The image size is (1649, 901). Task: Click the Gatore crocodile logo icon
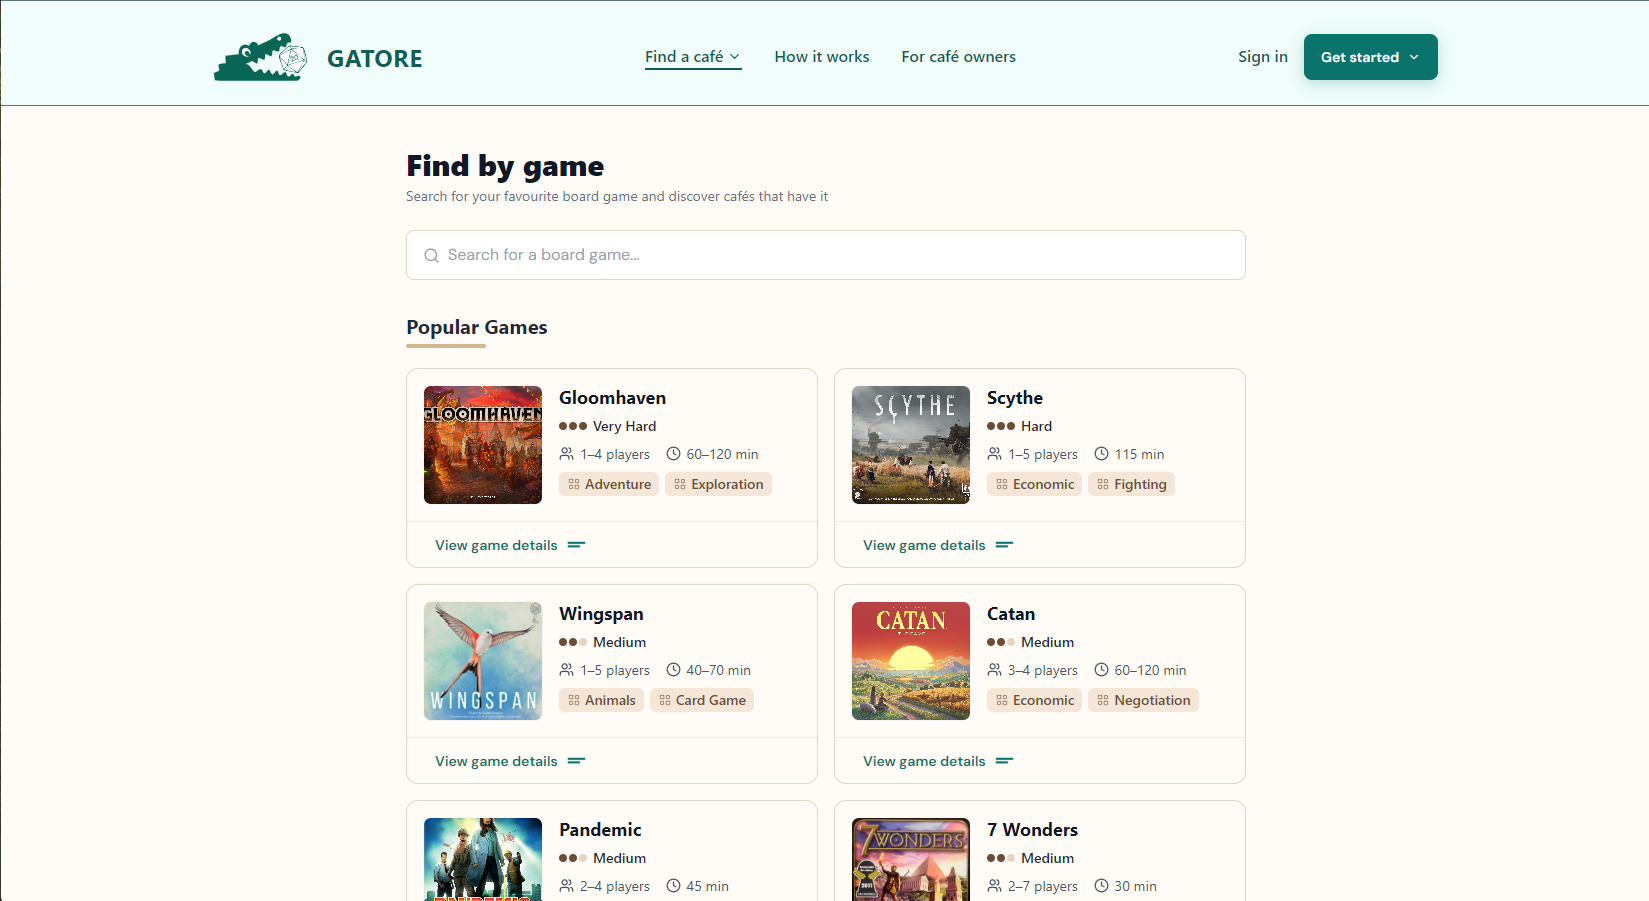pyautogui.click(x=260, y=57)
